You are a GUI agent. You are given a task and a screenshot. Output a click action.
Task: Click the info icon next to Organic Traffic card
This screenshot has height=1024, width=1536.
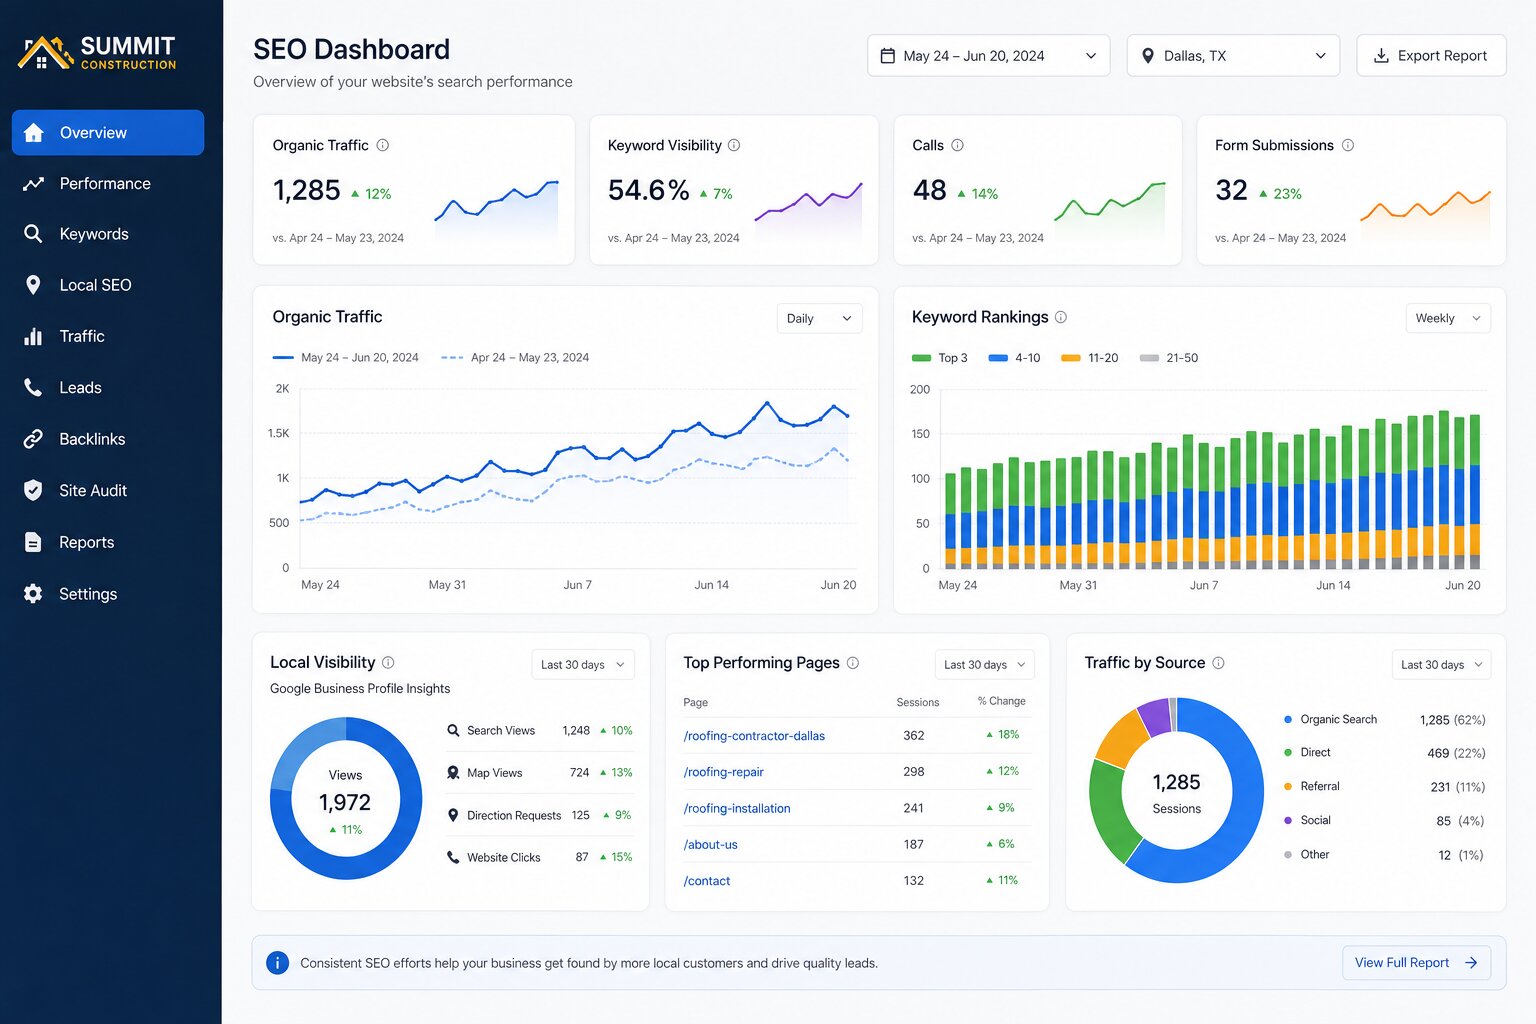383,145
